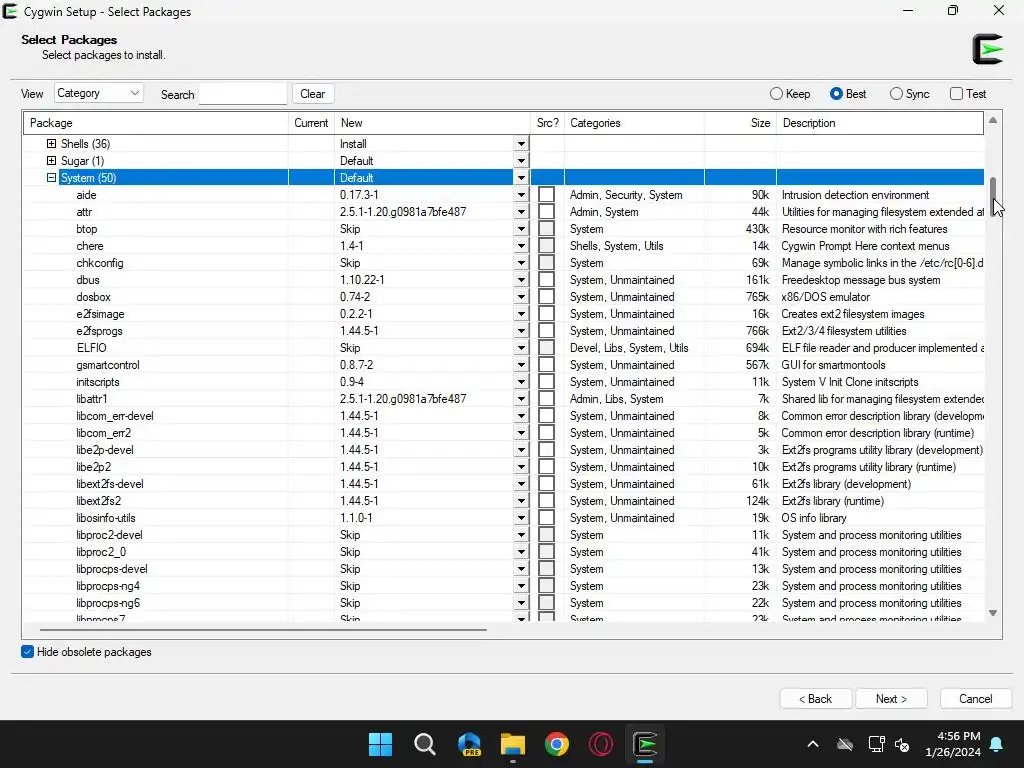
Task: Open Windows Start menu
Action: coord(380,744)
